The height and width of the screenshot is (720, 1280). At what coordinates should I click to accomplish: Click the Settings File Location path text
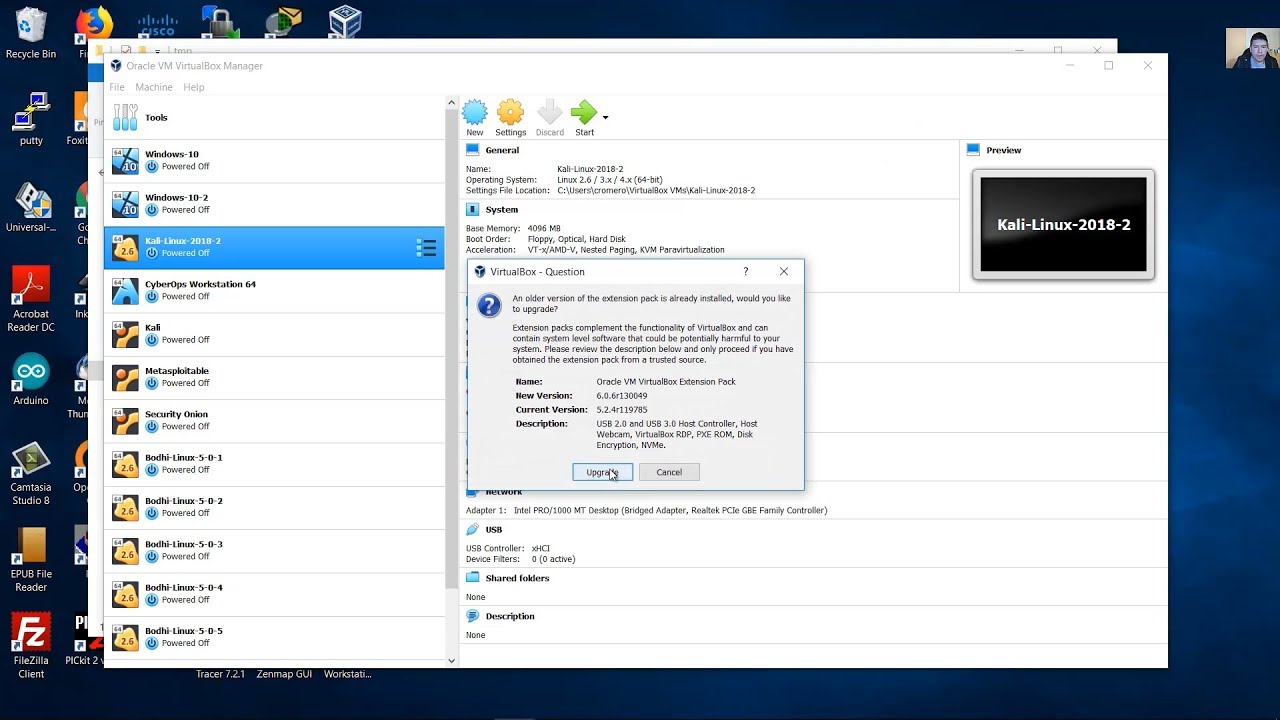tap(656, 190)
